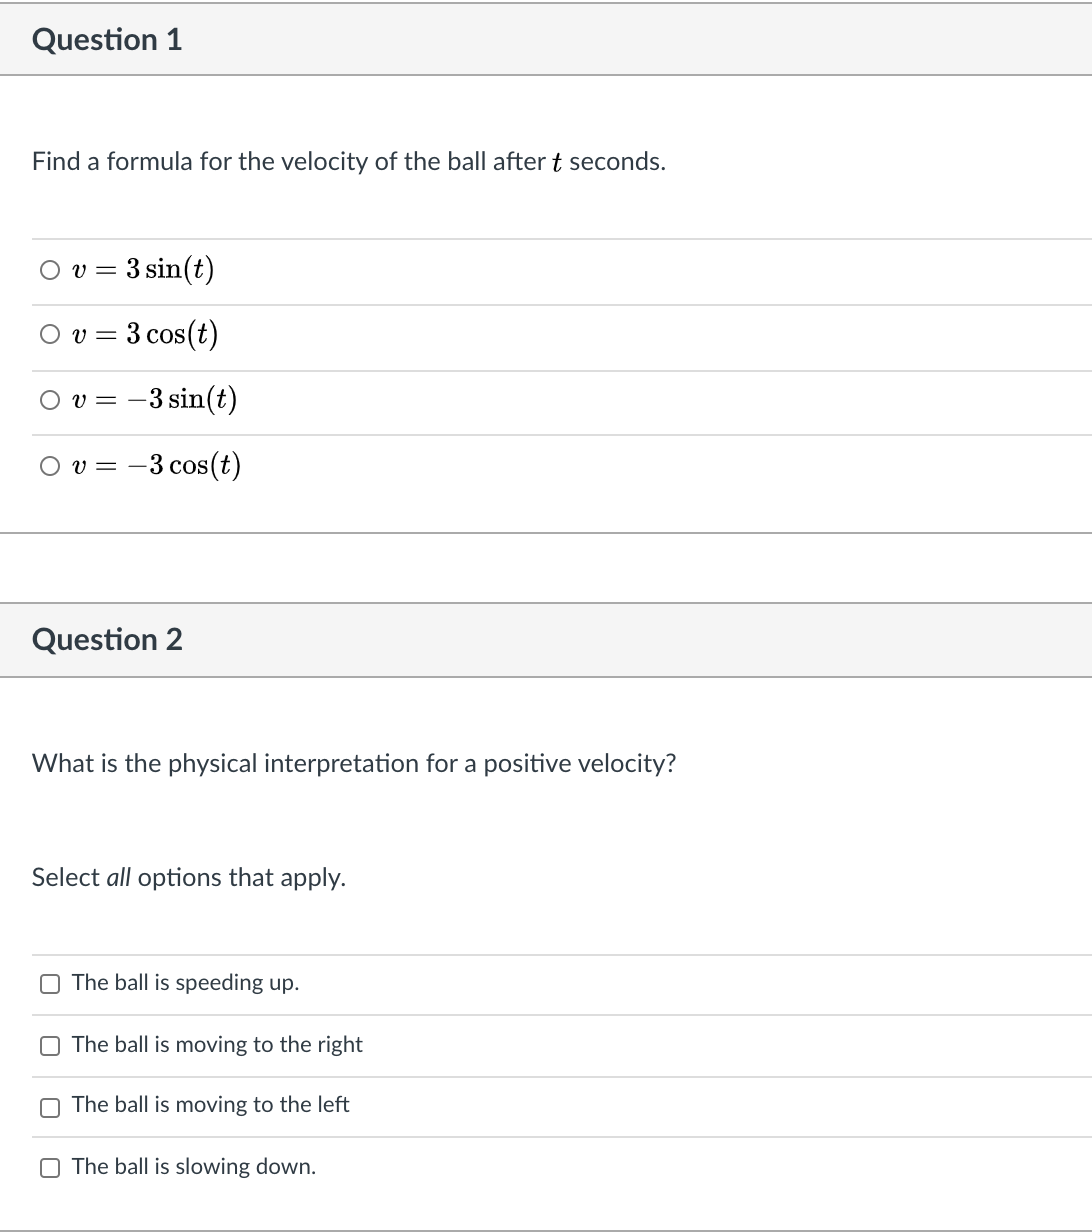Click 'The ball is moving to the right' label
This screenshot has width=1092, height=1232.
(x=217, y=1045)
